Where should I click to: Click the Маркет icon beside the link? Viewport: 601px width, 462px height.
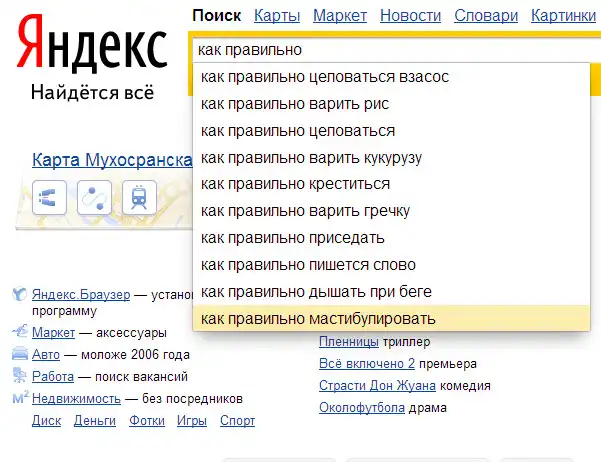pos(19,332)
